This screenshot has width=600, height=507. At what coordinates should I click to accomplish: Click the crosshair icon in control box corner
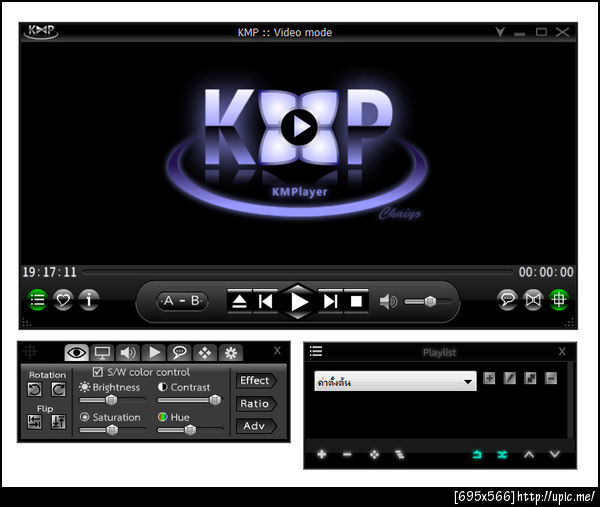(30, 351)
